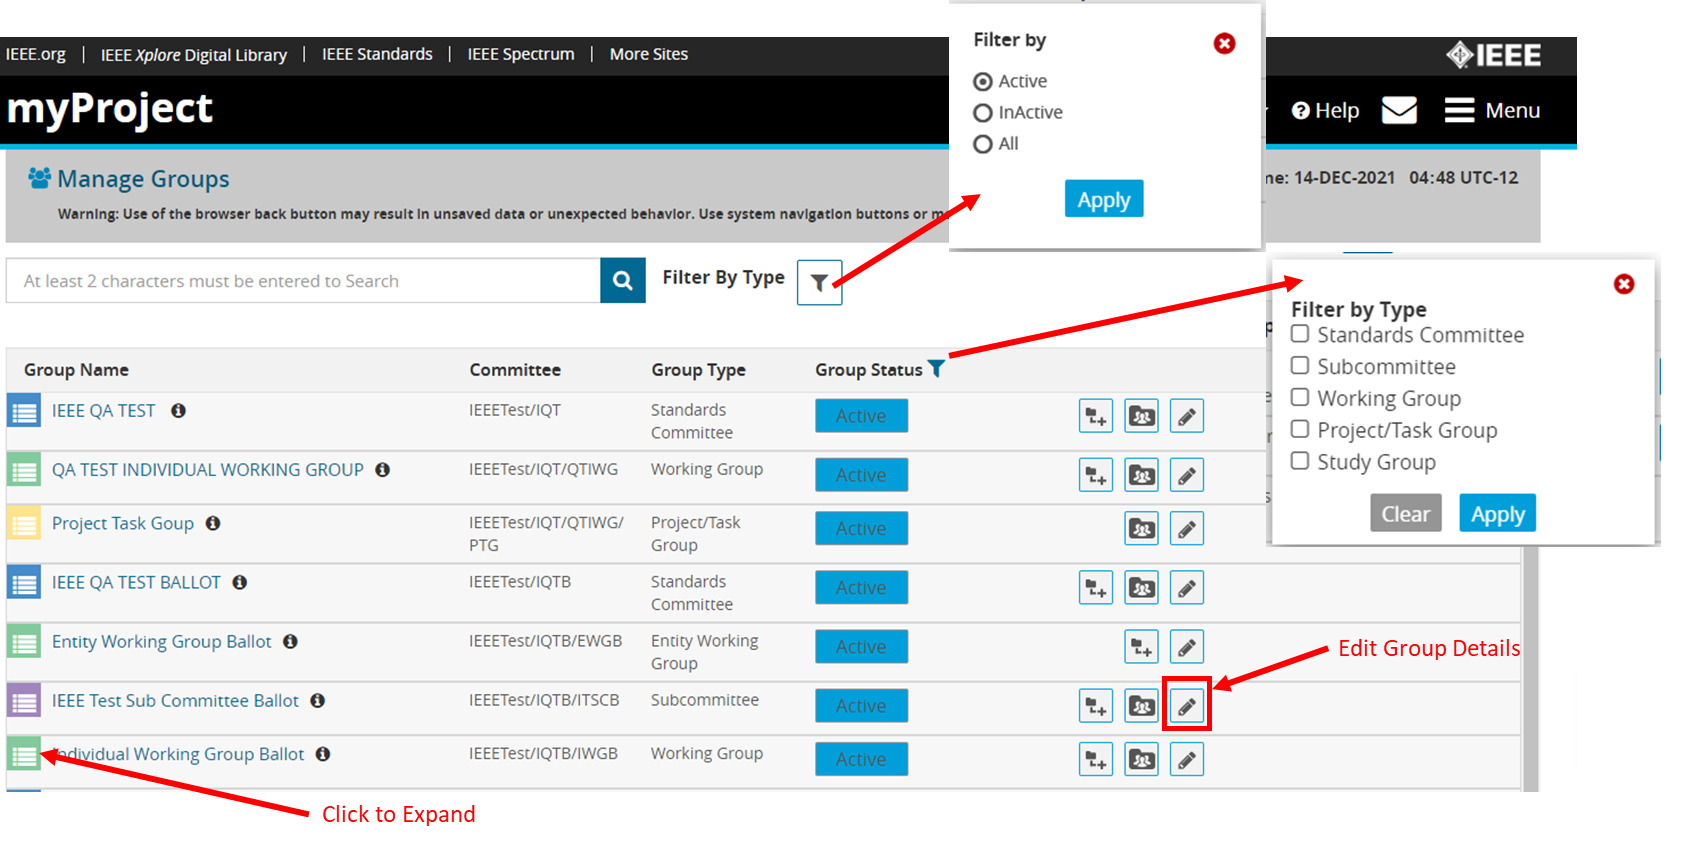The image size is (1692, 845).
Task: Select the All radio button
Action: (x=983, y=144)
